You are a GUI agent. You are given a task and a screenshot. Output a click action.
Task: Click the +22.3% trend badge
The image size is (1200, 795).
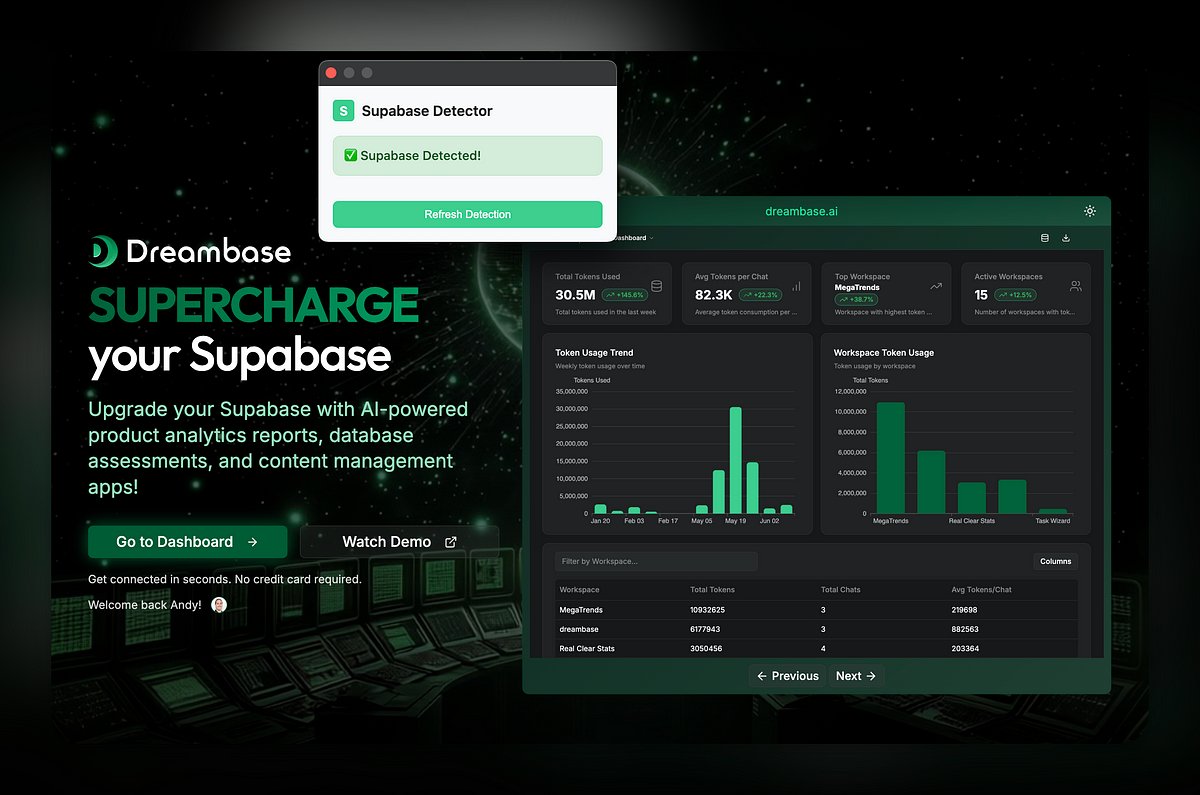(x=762, y=295)
